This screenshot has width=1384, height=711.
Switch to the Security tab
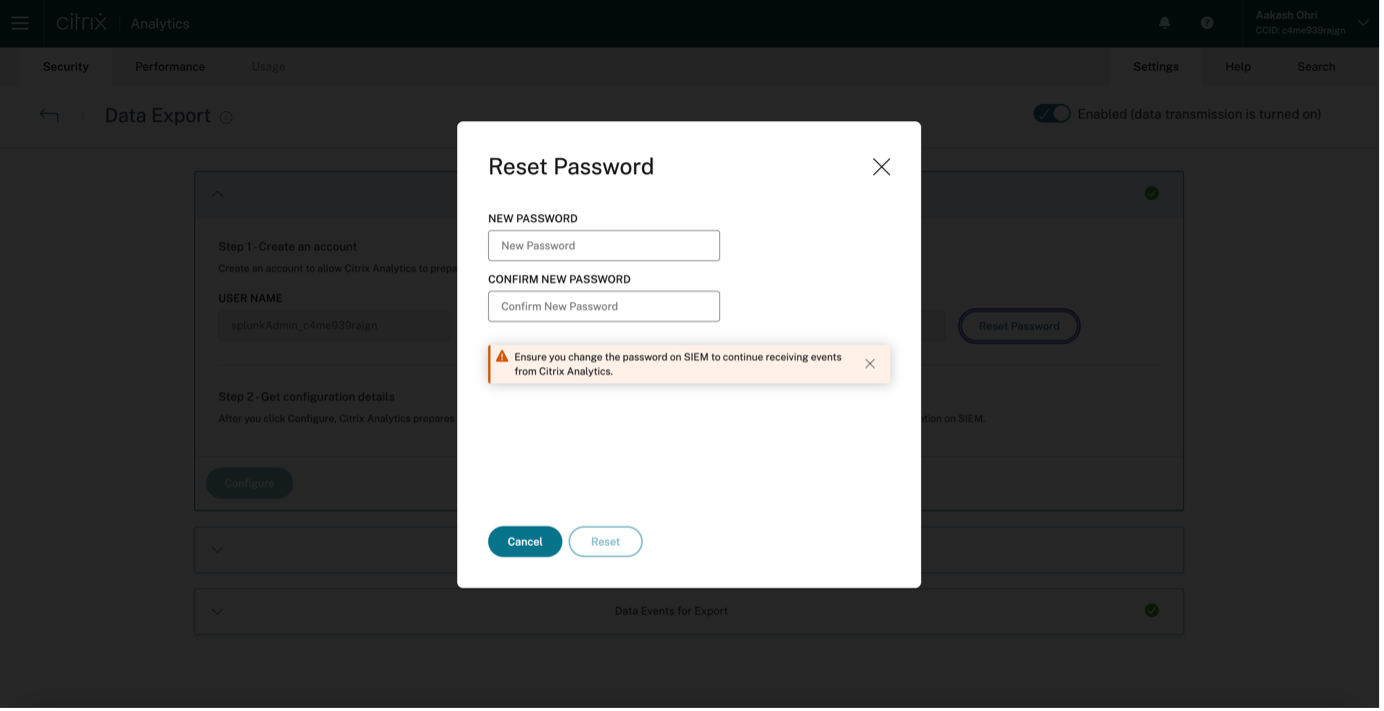(66, 66)
